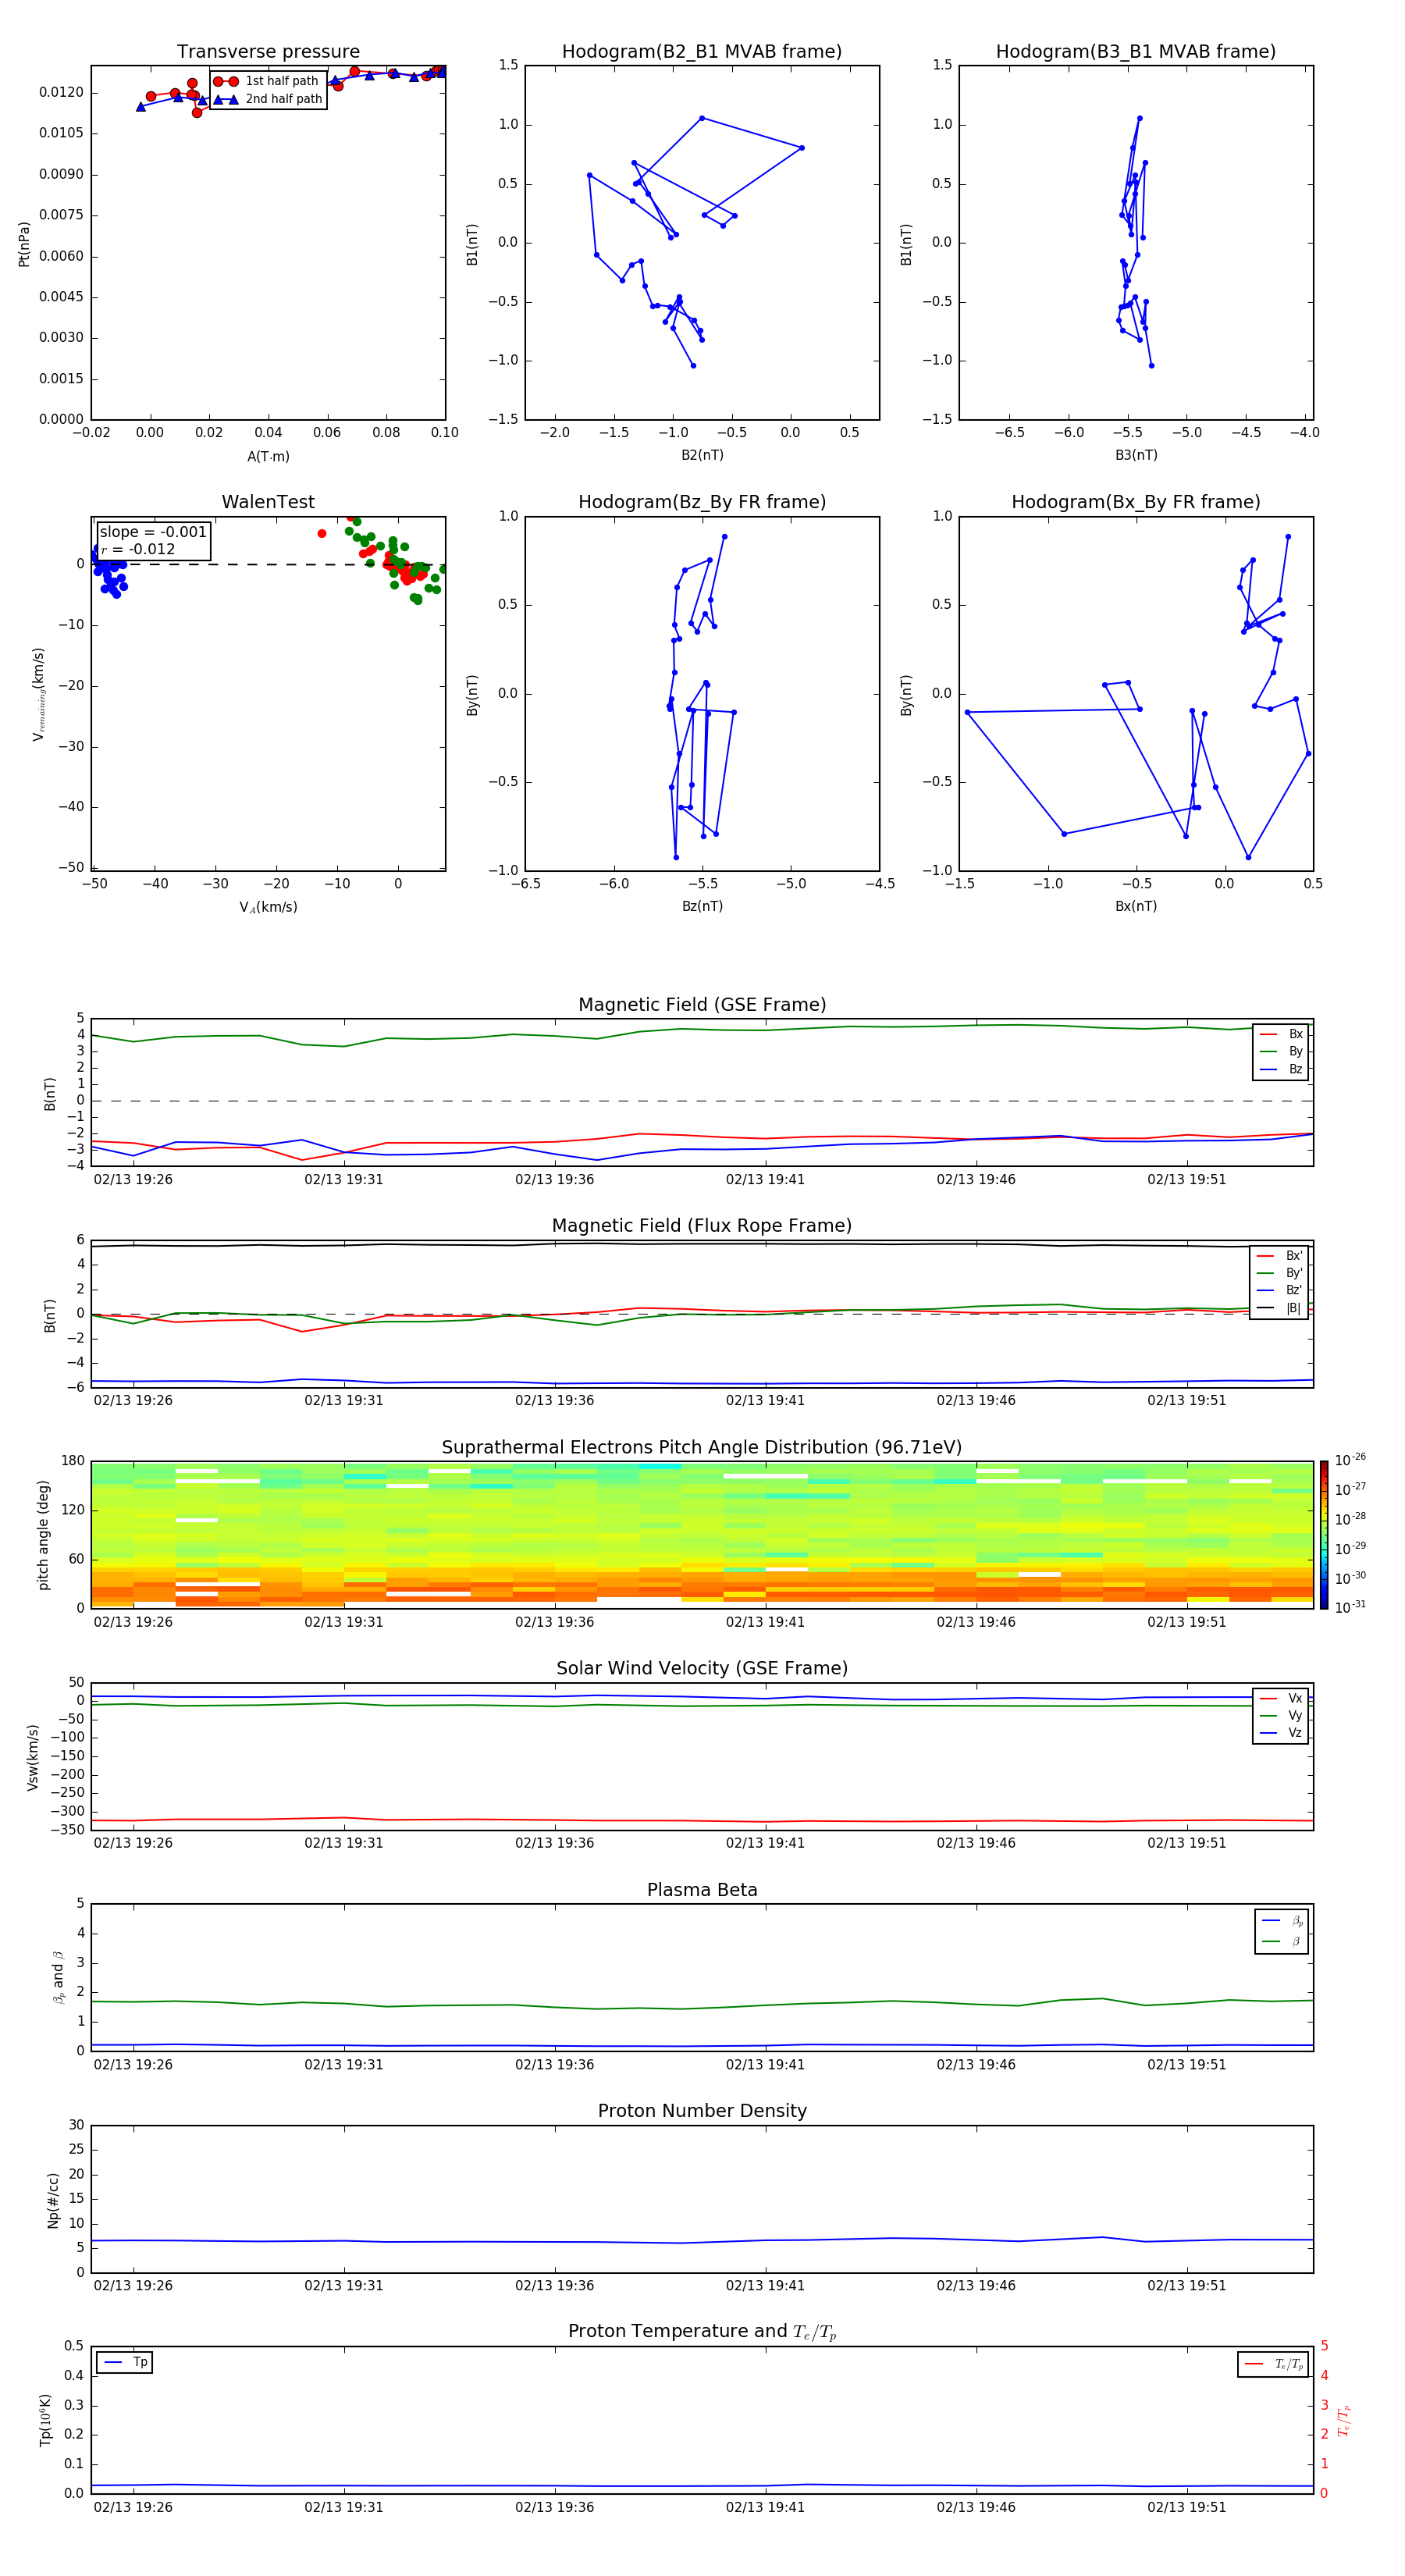Click the 'B2(nT)' x-axis label
Image resolution: width=1405 pixels, height=2576 pixels.
pyautogui.click(x=702, y=455)
